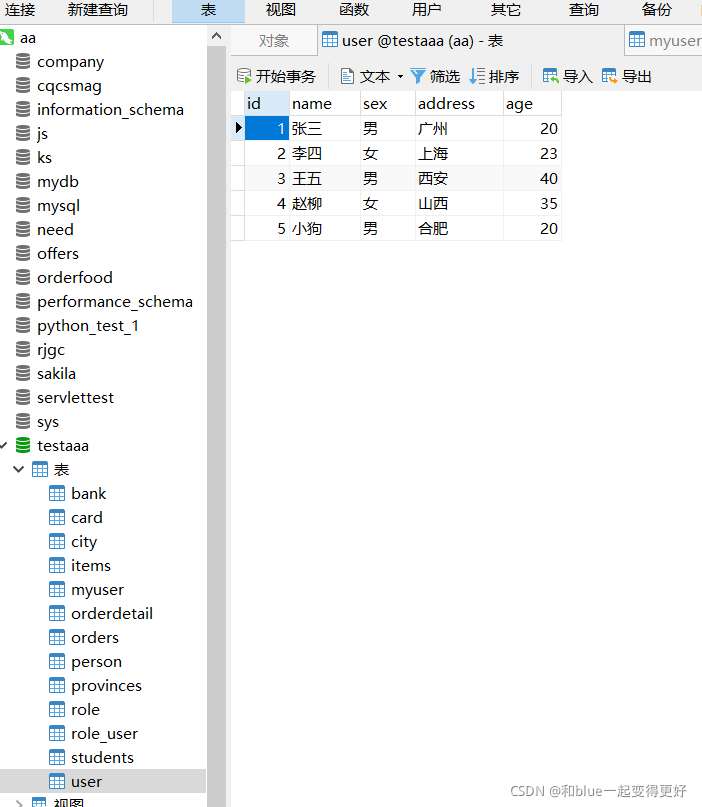Viewport: 702px width, 807px height.
Task: Open the 连接 (Connection) toolbar item
Action: 20,10
